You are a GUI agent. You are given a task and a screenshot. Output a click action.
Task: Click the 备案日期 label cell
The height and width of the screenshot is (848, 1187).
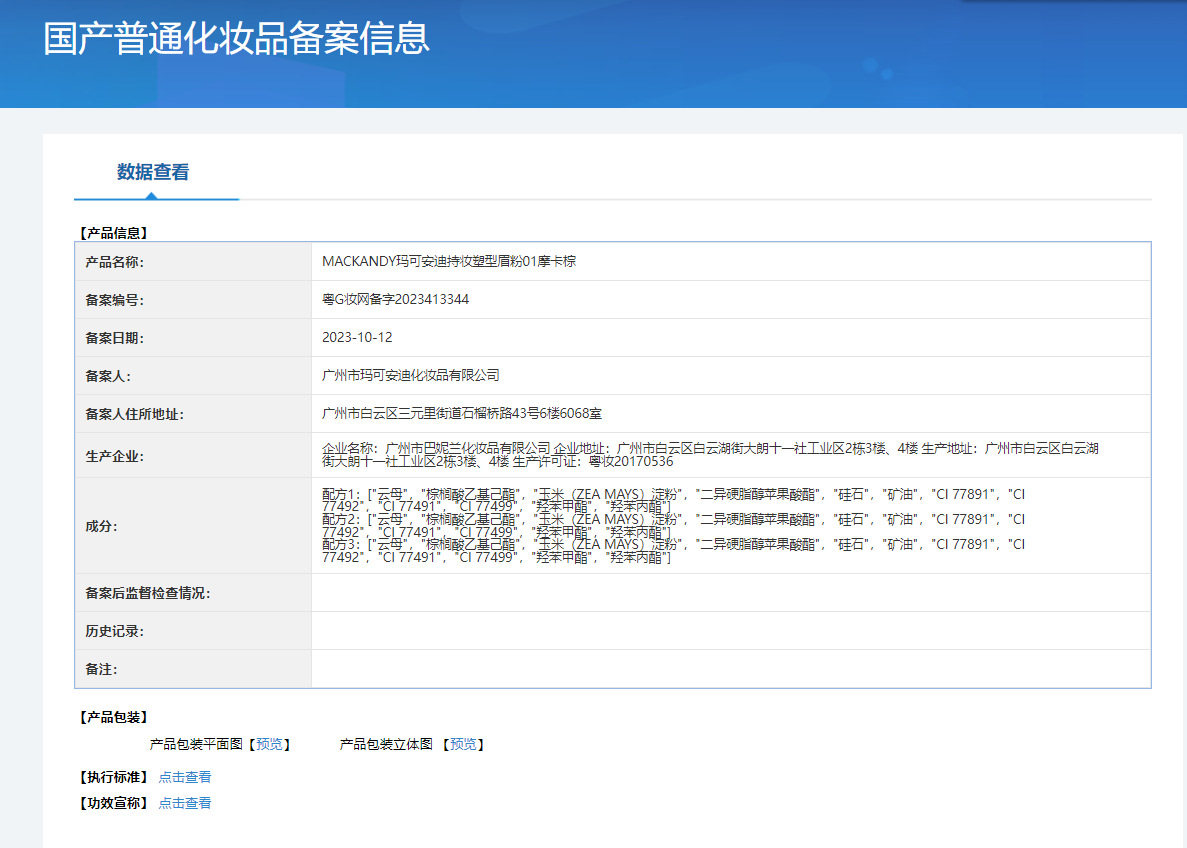(193, 338)
